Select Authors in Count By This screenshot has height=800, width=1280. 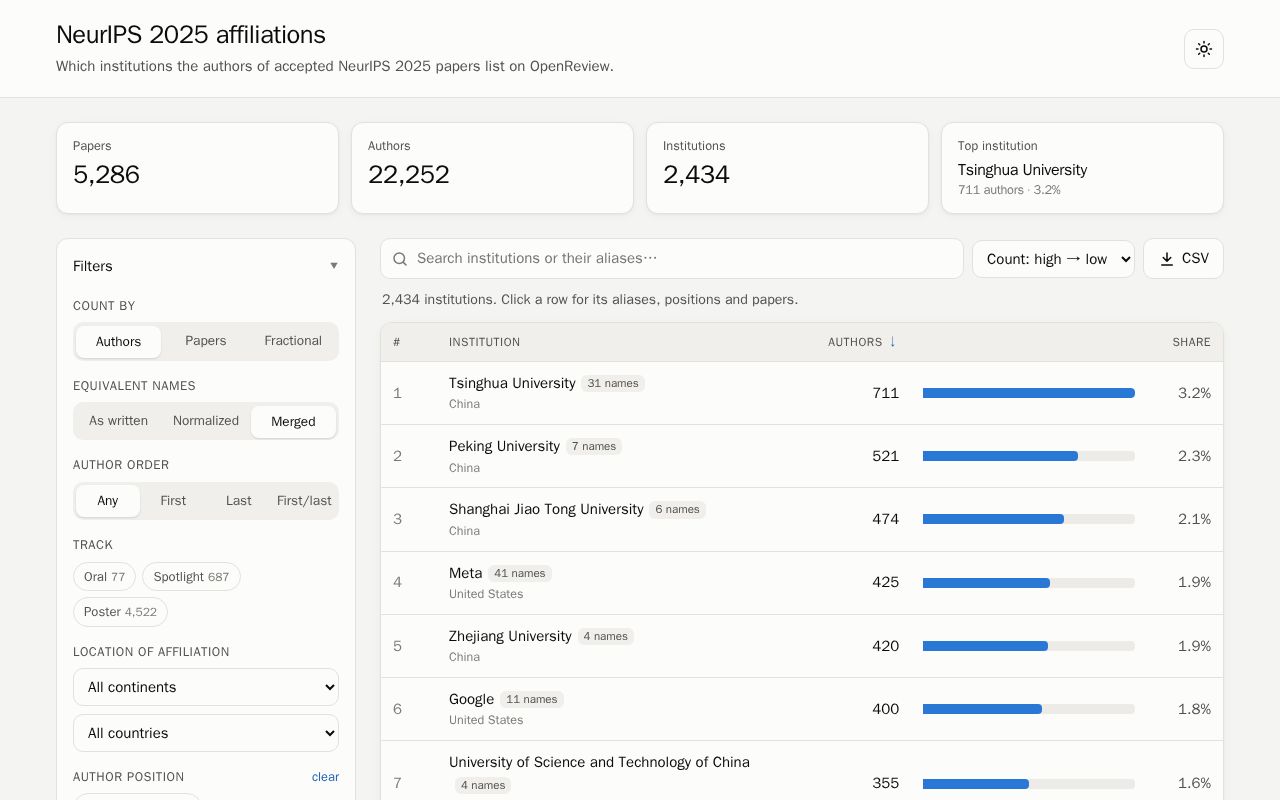[118, 342]
